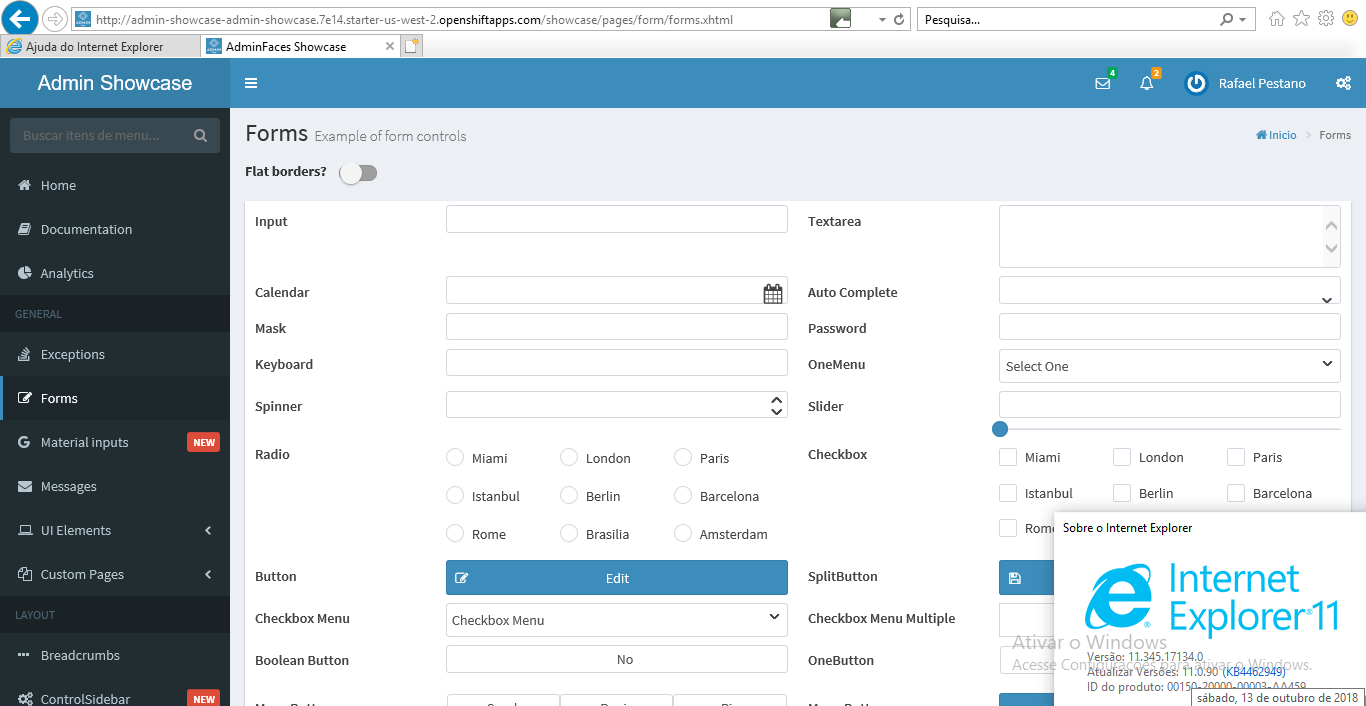Select the Paris radio button
The image size is (1366, 706).
pos(683,457)
